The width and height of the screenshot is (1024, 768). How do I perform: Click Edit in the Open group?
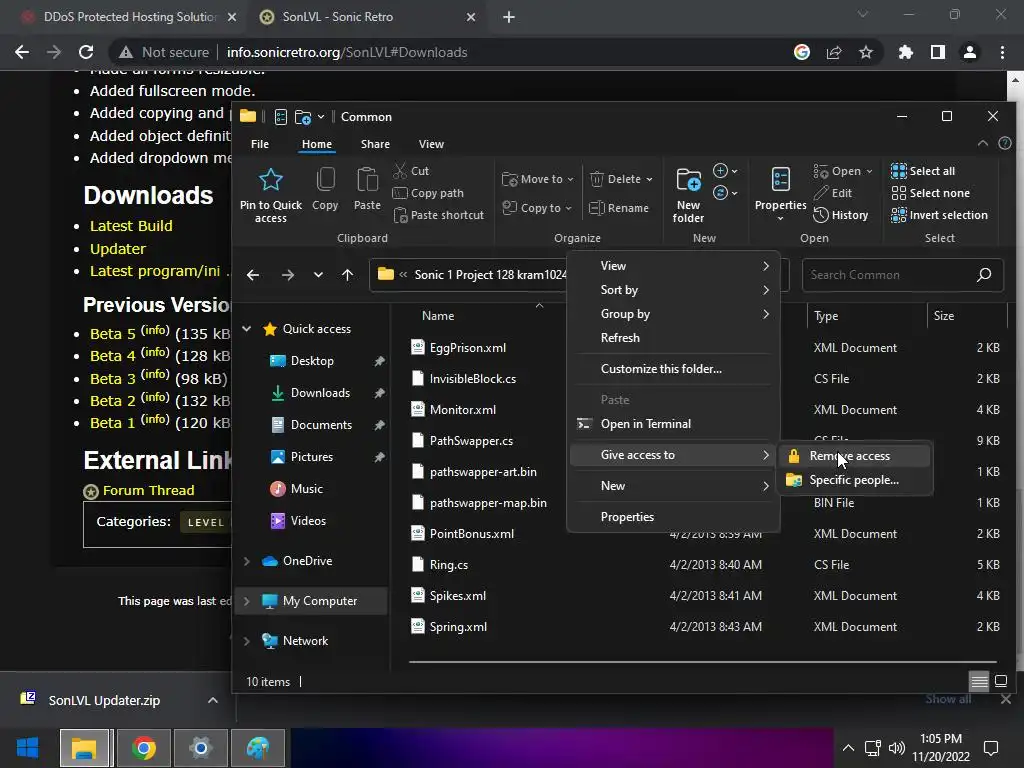pos(833,193)
